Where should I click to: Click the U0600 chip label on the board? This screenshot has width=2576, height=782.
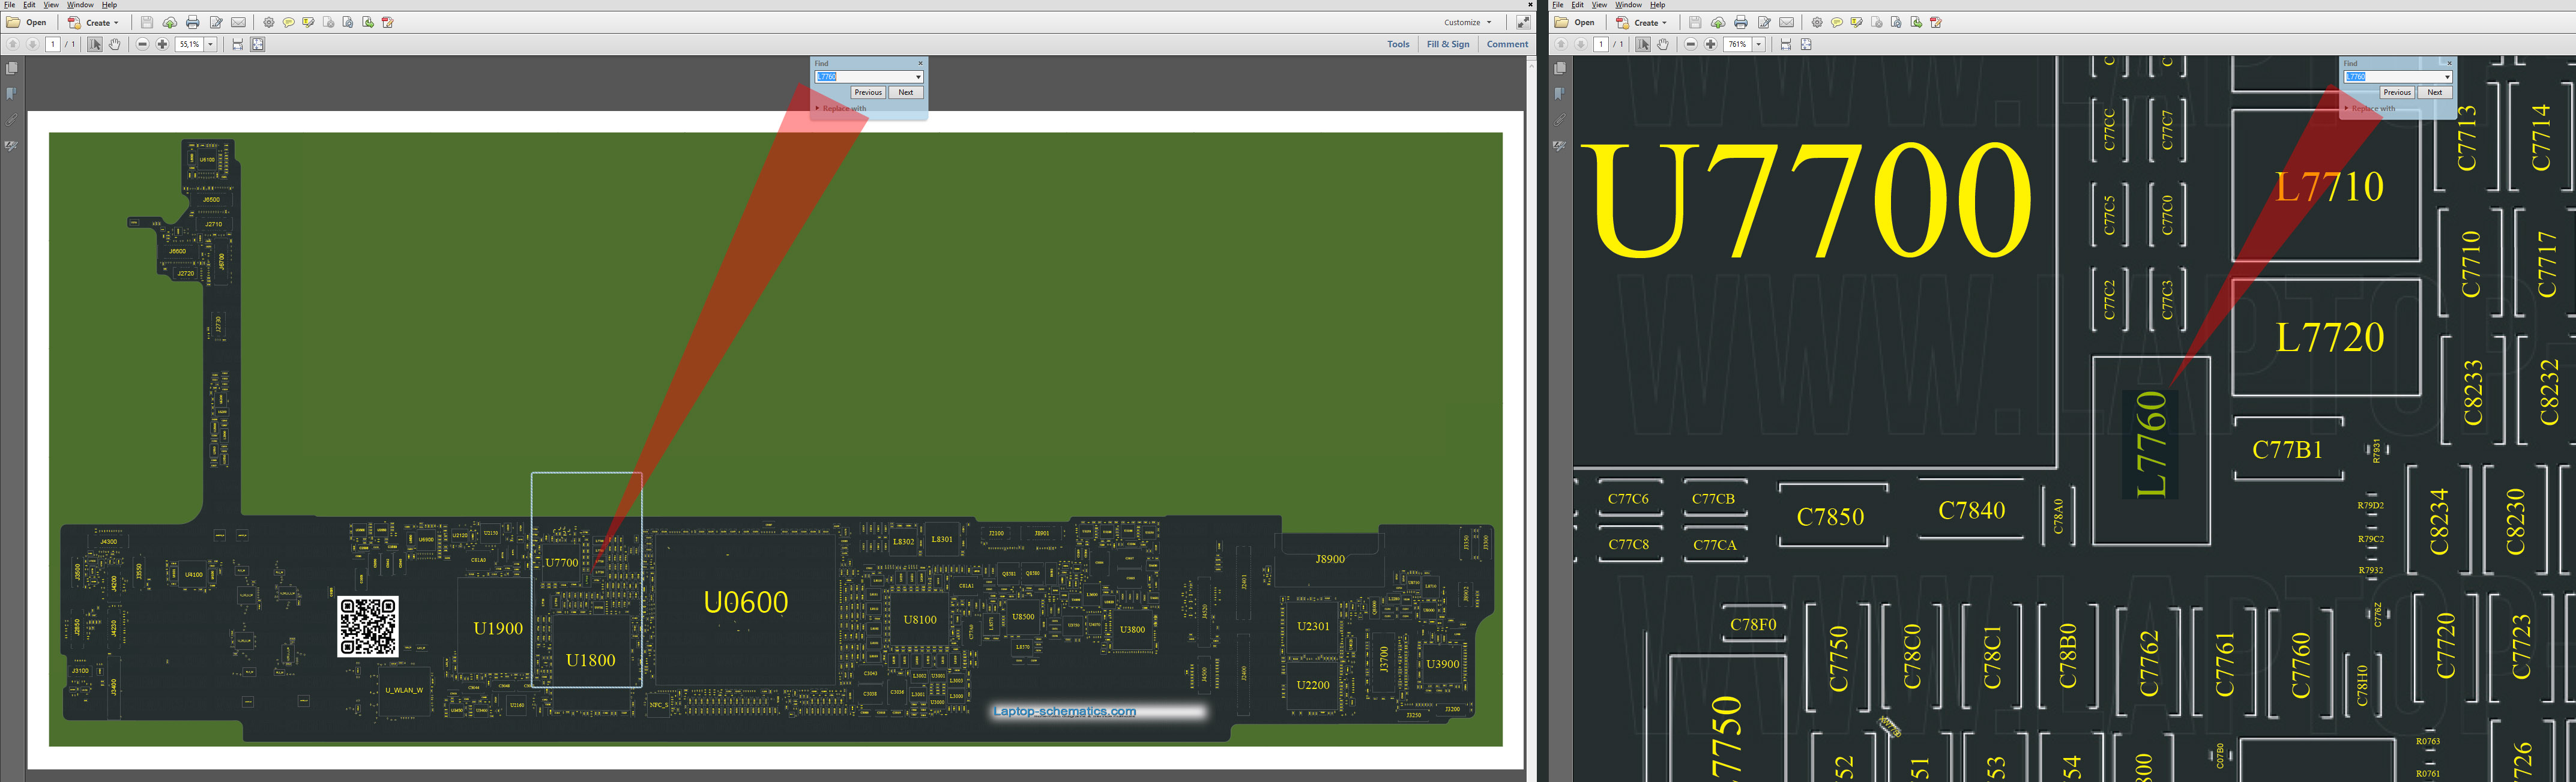pyautogui.click(x=746, y=602)
